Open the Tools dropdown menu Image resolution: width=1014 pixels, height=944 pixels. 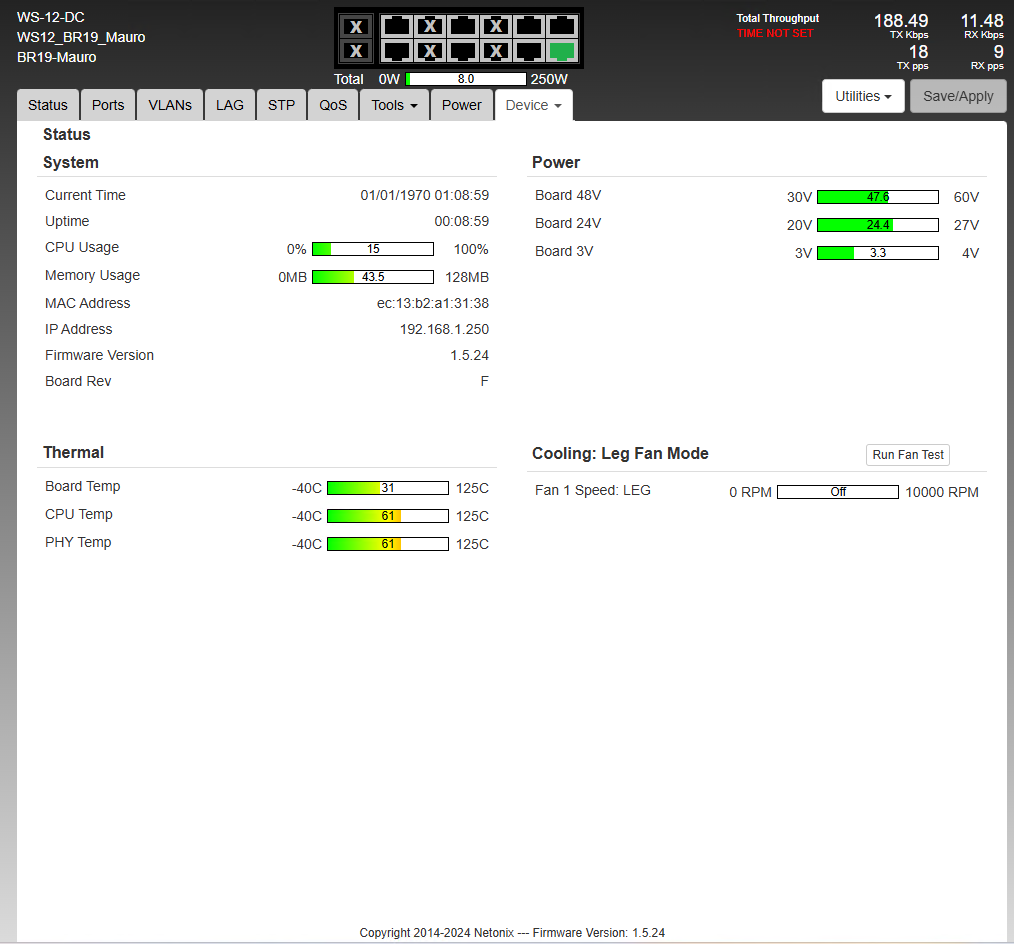[x=394, y=105]
